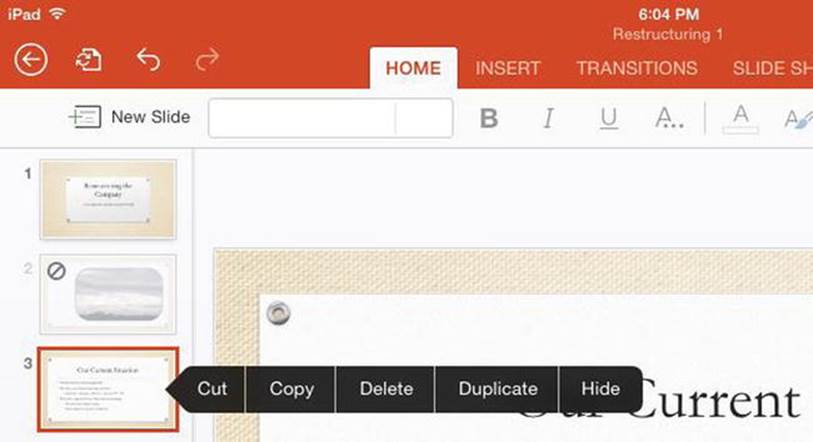Open more text formatting options (A...)
This screenshot has width=813, height=442.
669,118
